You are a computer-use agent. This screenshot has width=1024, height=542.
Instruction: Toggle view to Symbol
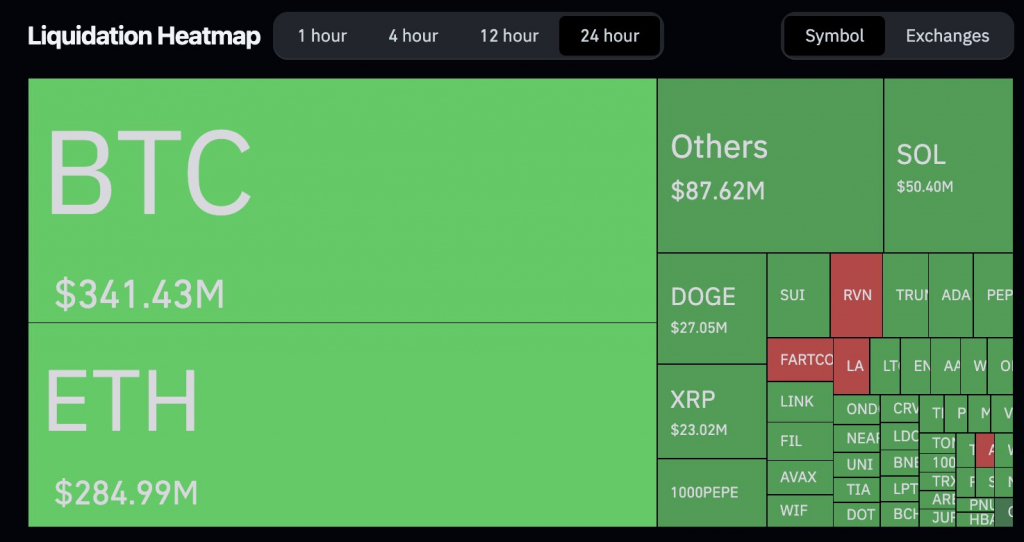click(x=834, y=36)
